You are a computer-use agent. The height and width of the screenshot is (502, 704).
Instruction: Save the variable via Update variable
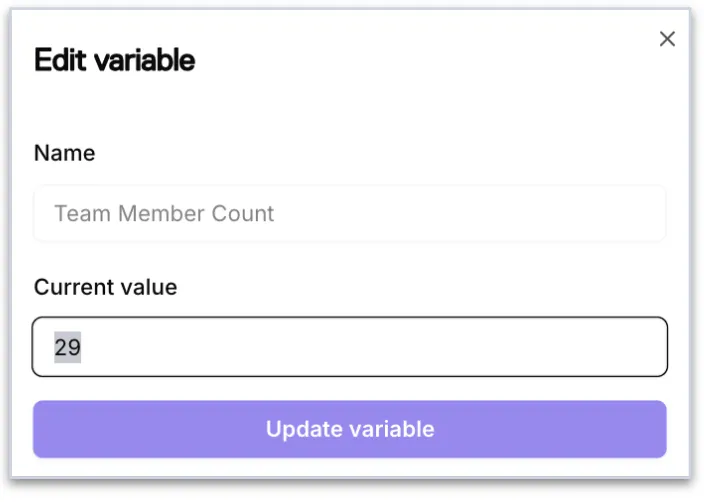click(349, 429)
